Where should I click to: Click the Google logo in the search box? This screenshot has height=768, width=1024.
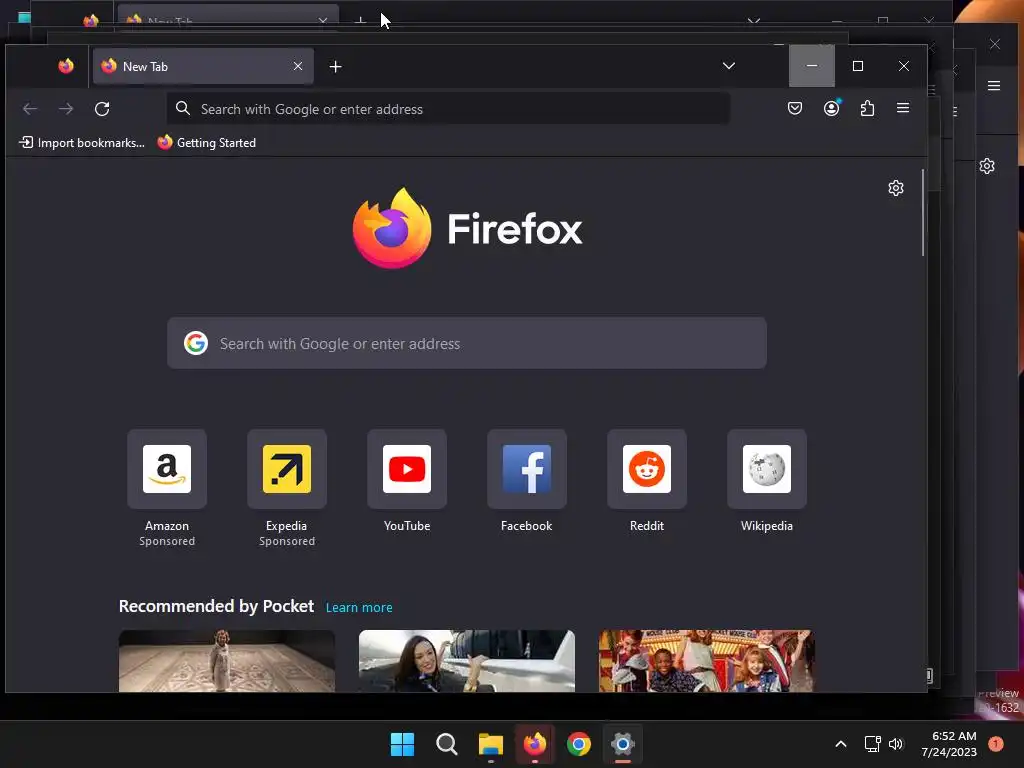click(196, 343)
